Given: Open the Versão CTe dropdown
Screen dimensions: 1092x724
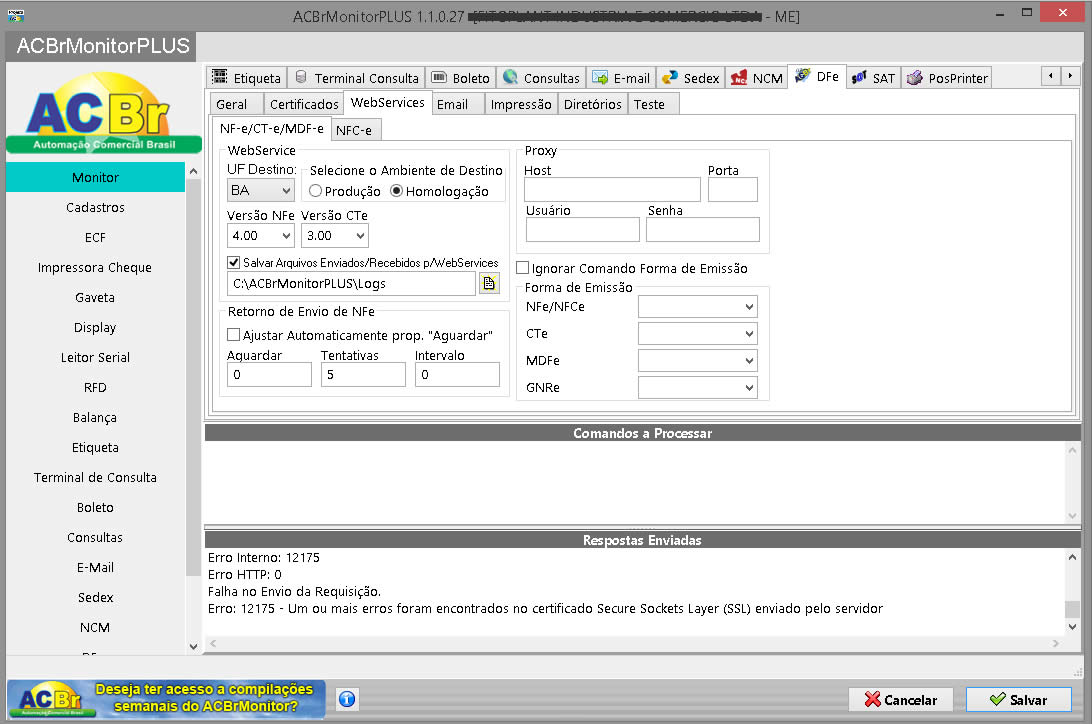Looking at the screenshot, I should coord(334,236).
